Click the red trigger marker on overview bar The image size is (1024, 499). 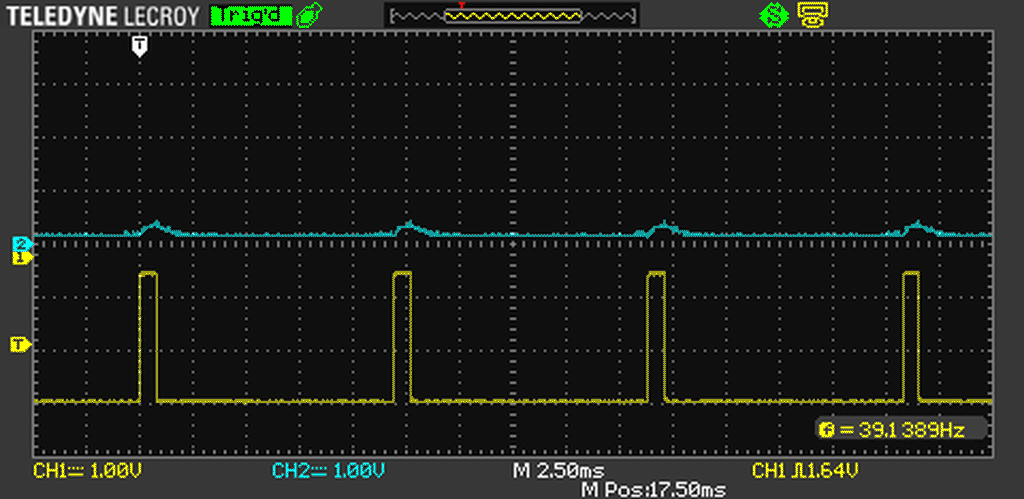462,5
